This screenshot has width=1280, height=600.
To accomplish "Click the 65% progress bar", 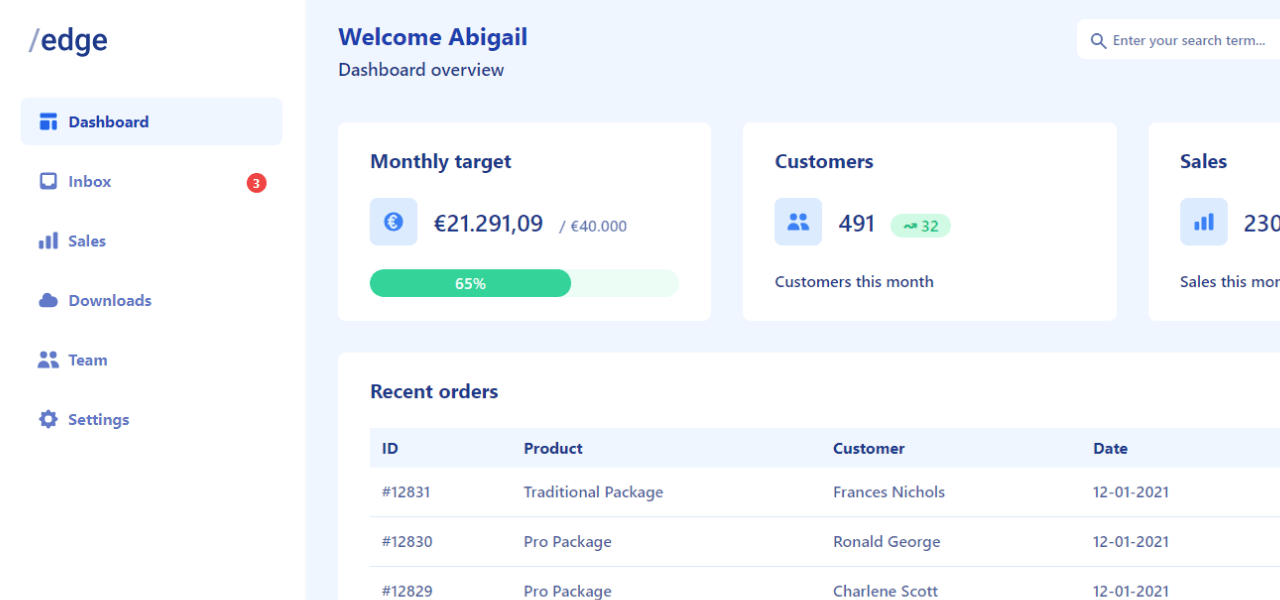I will tap(470, 283).
